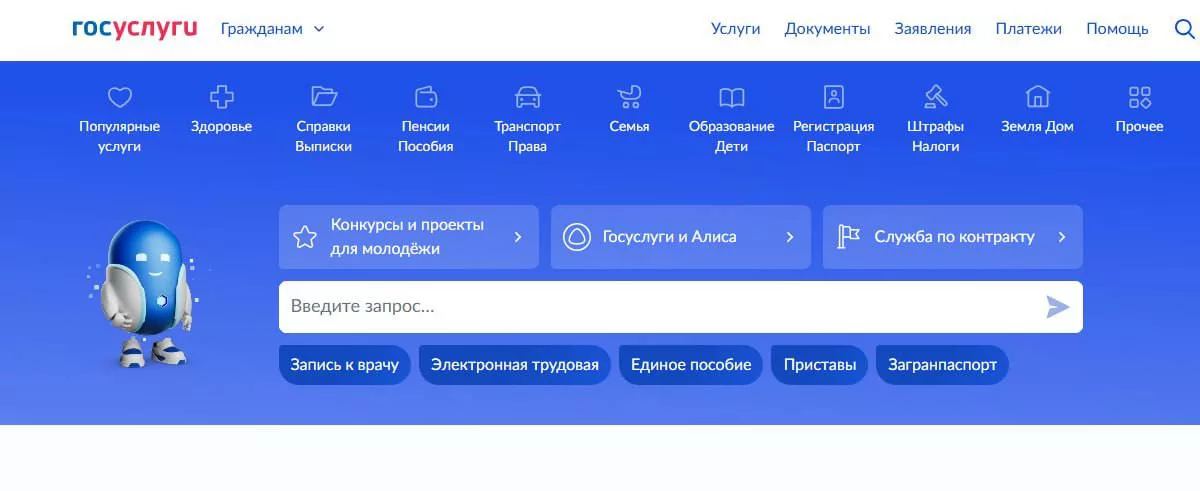Open the Служба по контракту card
Viewport: 1200px width, 491px height.
pyautogui.click(x=952, y=237)
